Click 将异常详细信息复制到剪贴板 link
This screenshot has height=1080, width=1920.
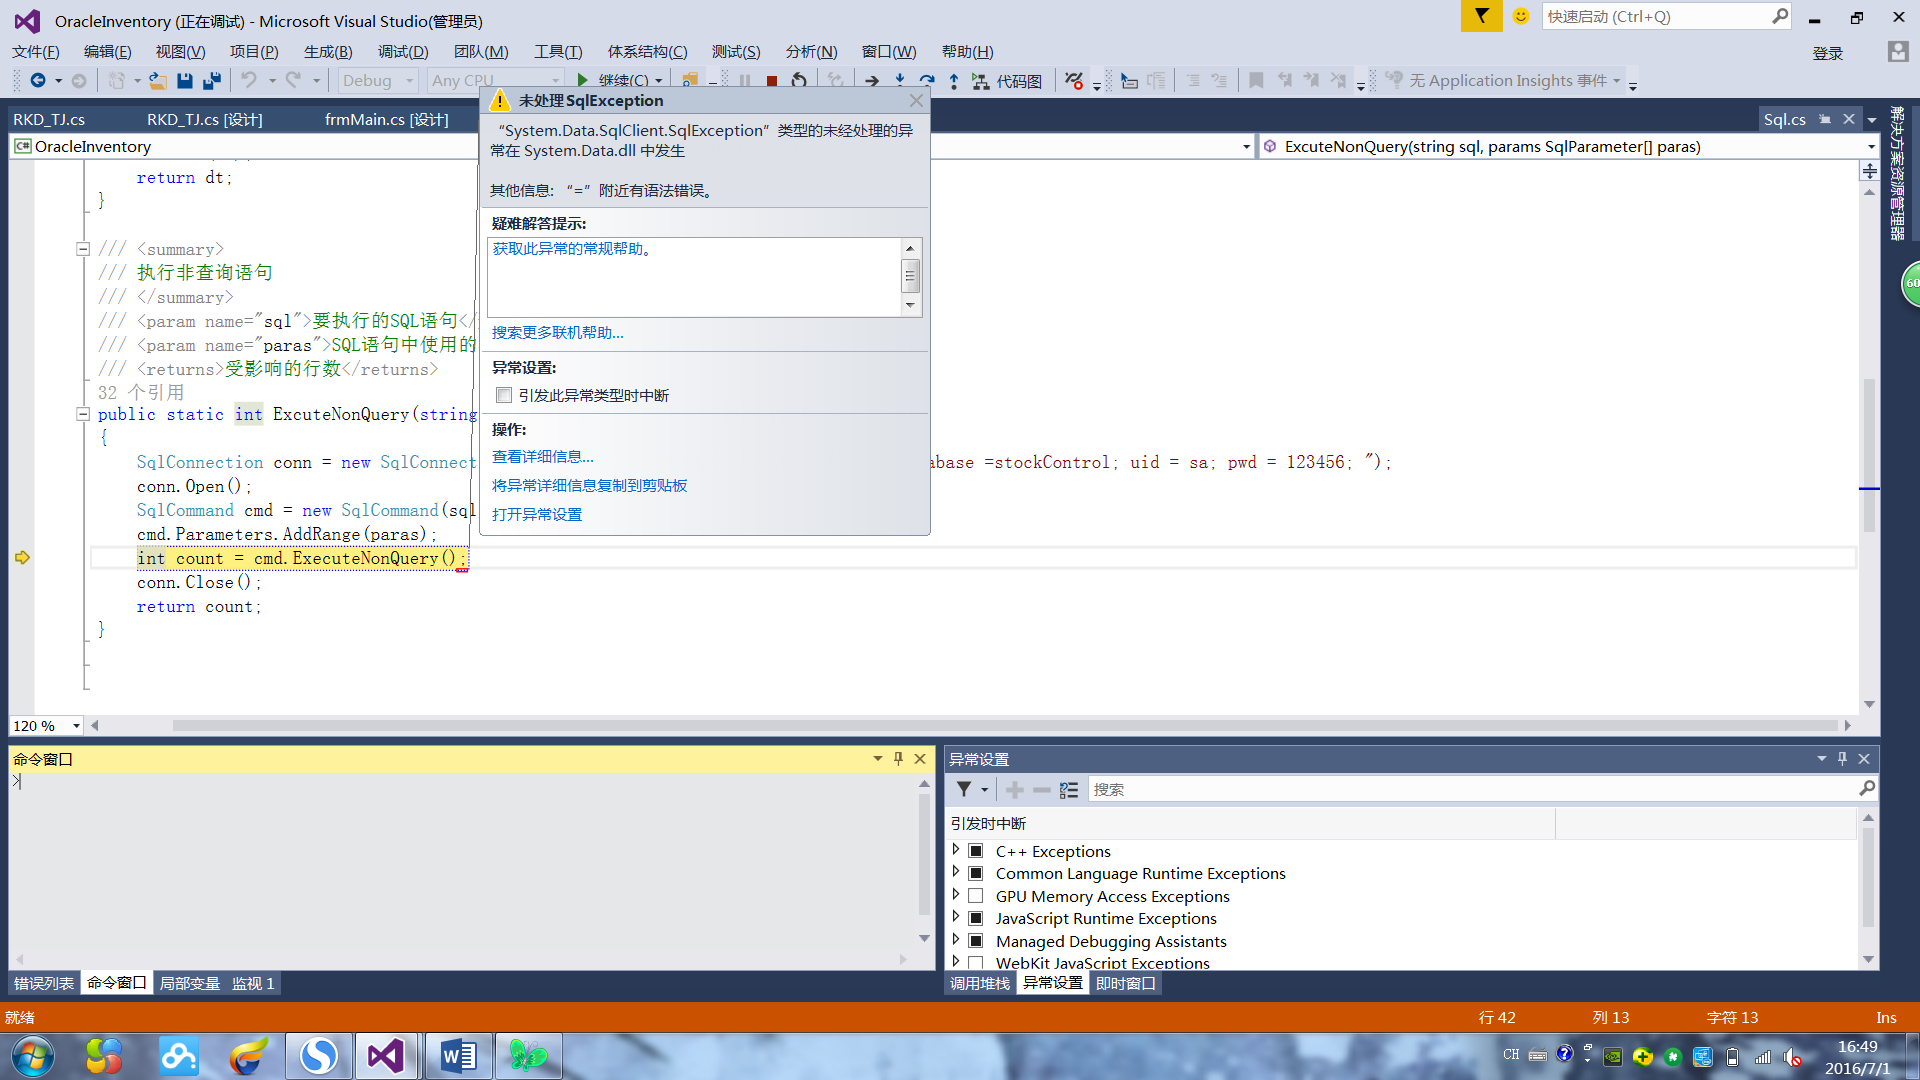click(x=589, y=486)
